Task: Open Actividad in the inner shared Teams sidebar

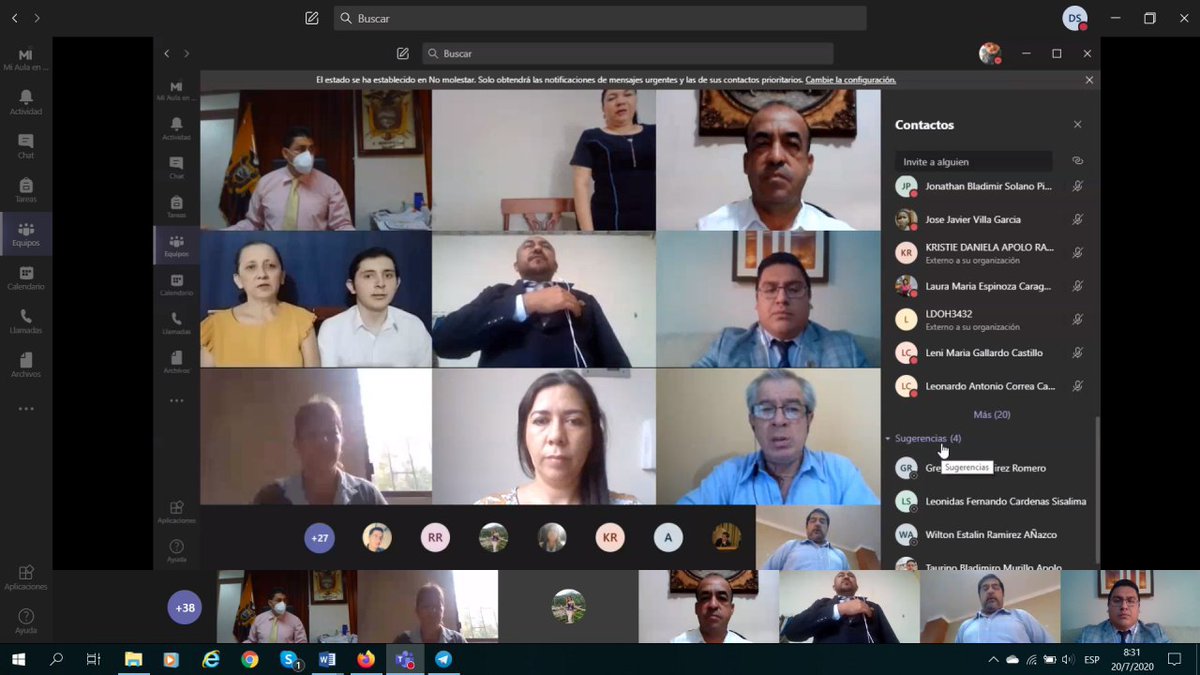Action: [x=176, y=127]
